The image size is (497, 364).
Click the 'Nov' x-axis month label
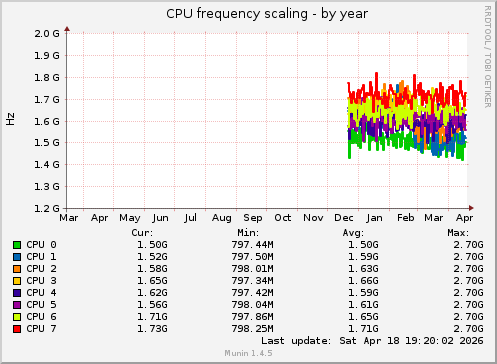[x=313, y=218]
